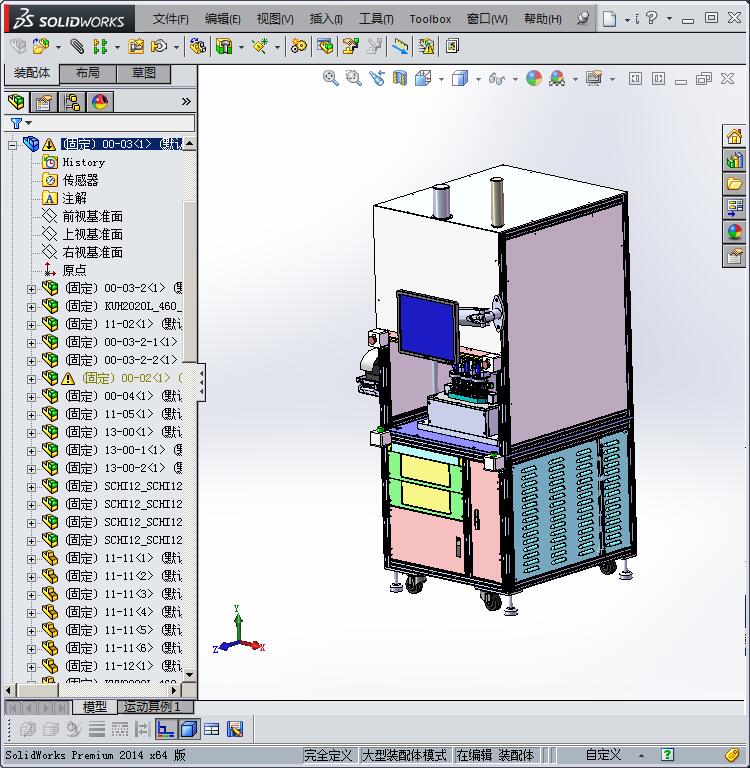Select the 右视基准面 plane
The height and width of the screenshot is (768, 750).
point(92,252)
